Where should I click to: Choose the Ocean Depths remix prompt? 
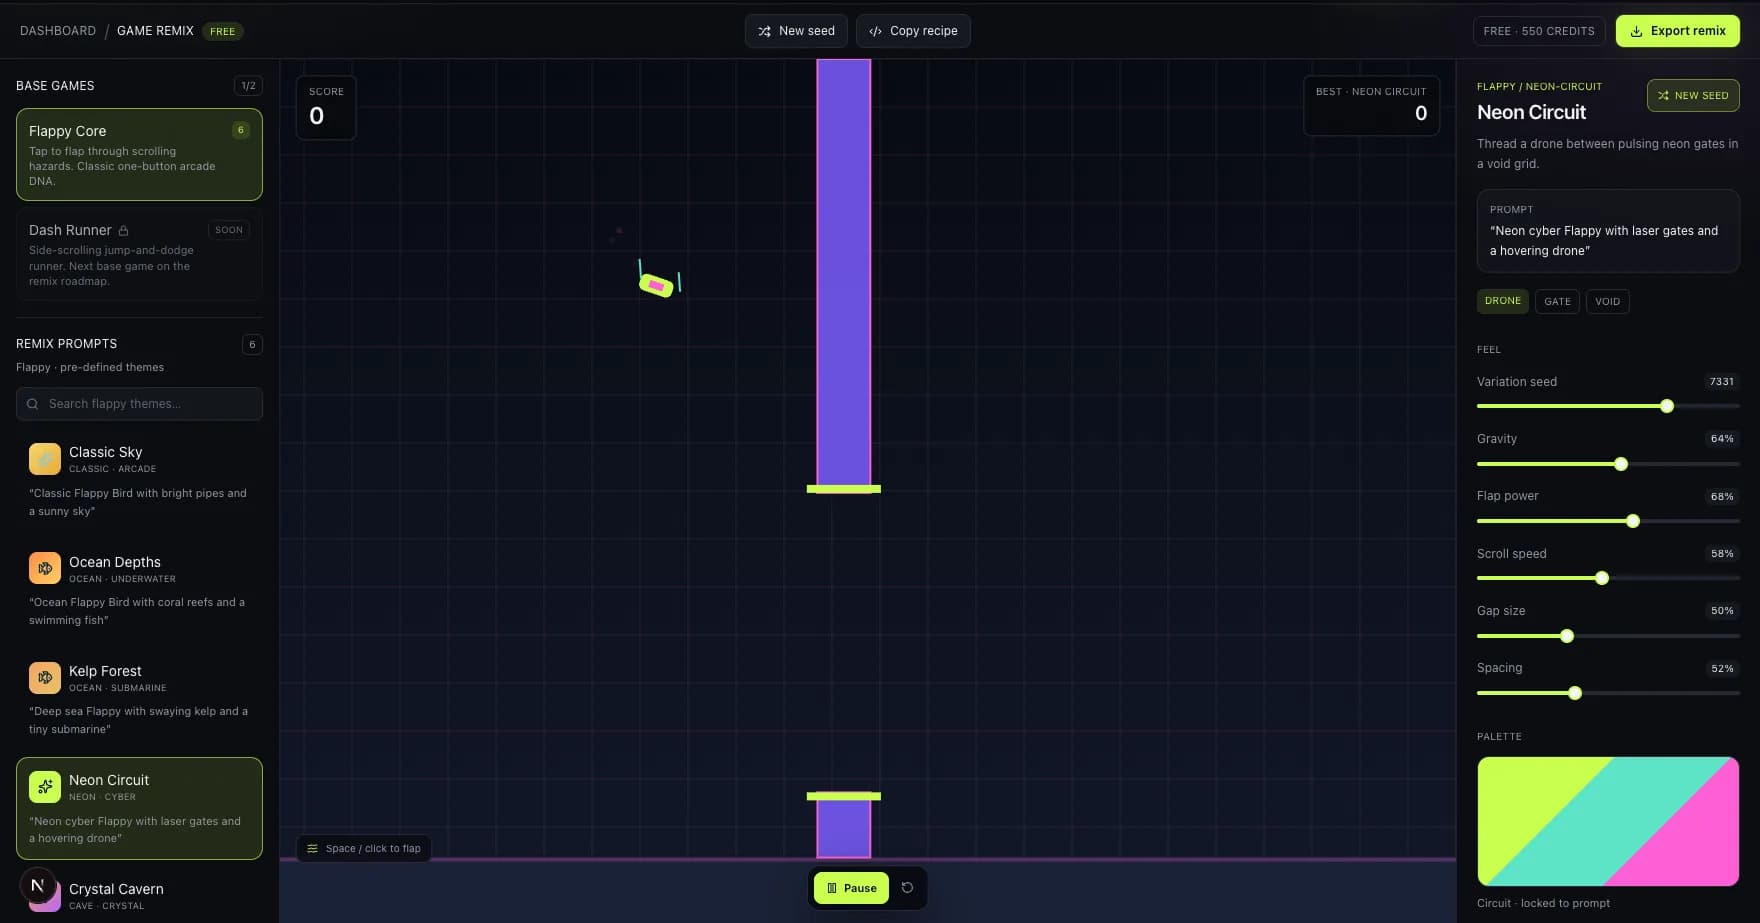tap(139, 590)
